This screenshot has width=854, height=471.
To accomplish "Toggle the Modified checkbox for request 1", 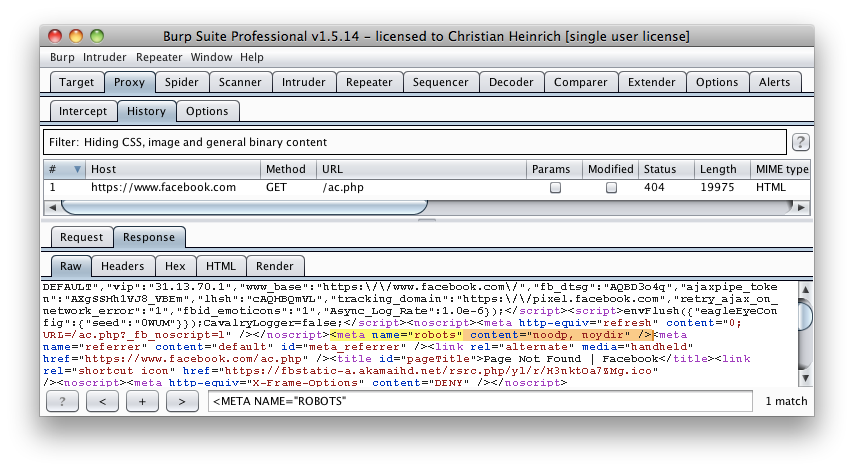I will pos(611,187).
